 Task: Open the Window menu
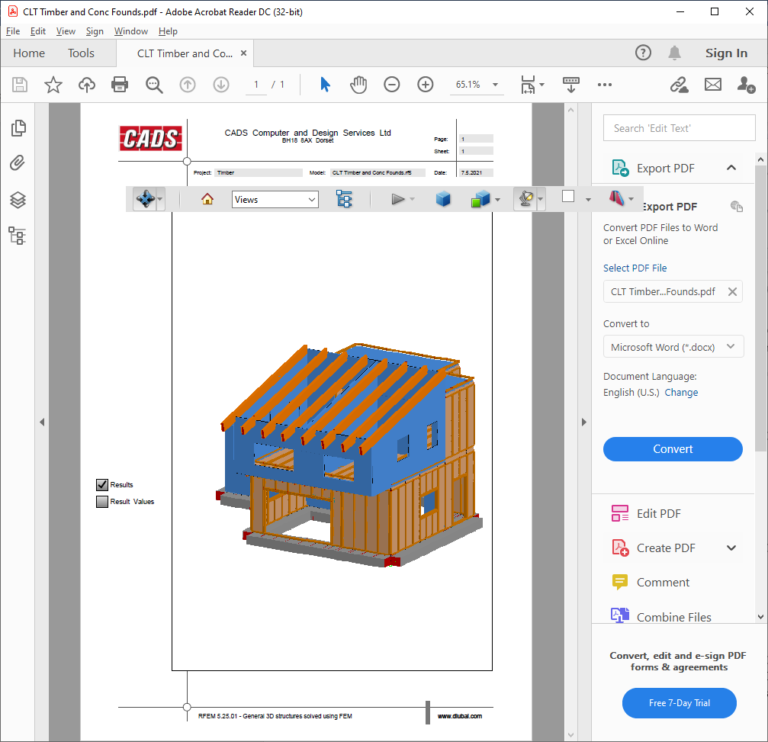point(131,31)
